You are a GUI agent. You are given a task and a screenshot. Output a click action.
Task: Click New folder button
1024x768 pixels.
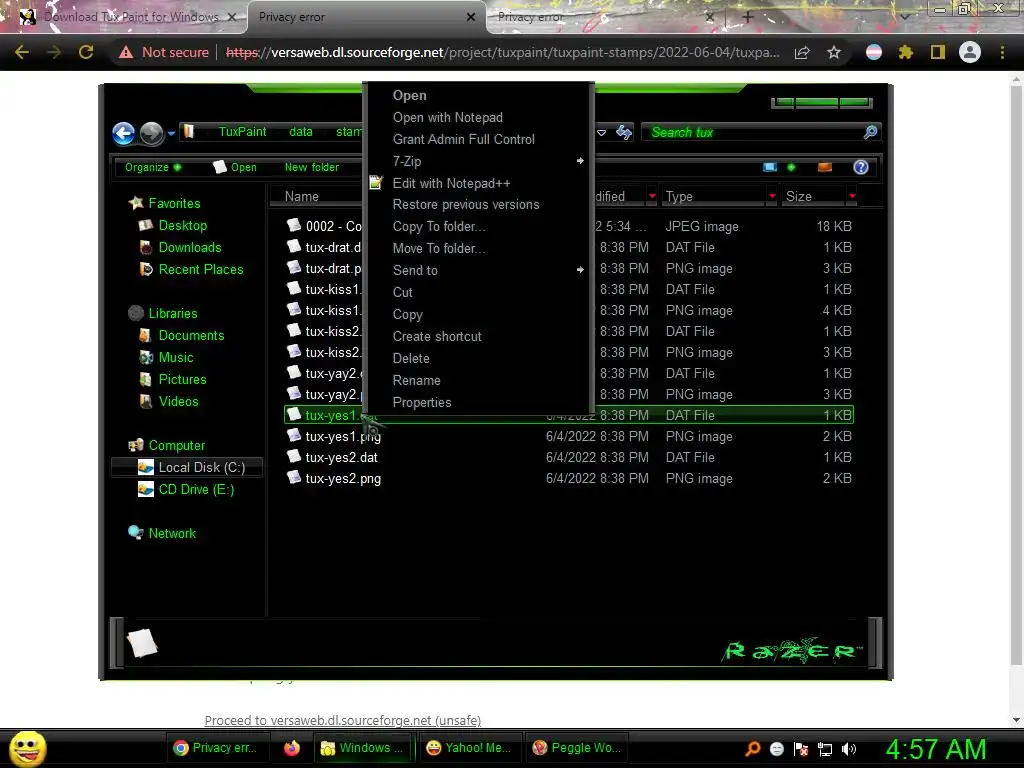tap(312, 167)
